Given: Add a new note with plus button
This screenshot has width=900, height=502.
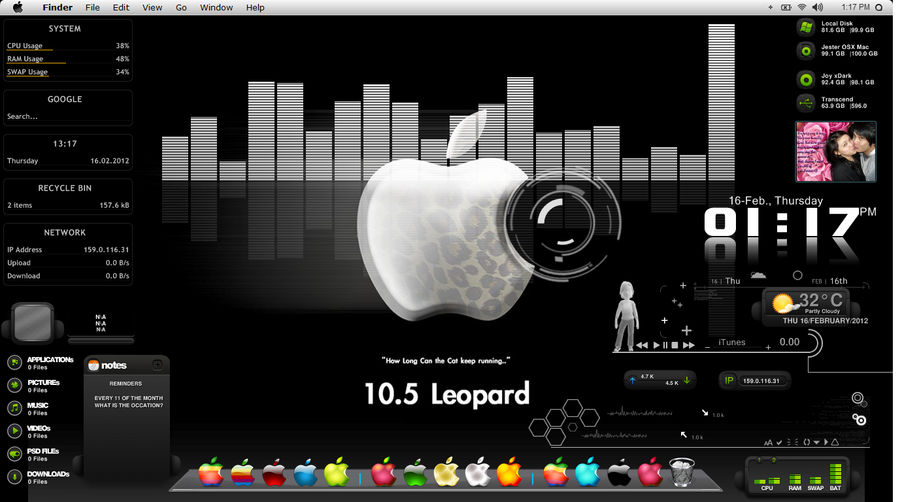Looking at the screenshot, I should (x=157, y=364).
